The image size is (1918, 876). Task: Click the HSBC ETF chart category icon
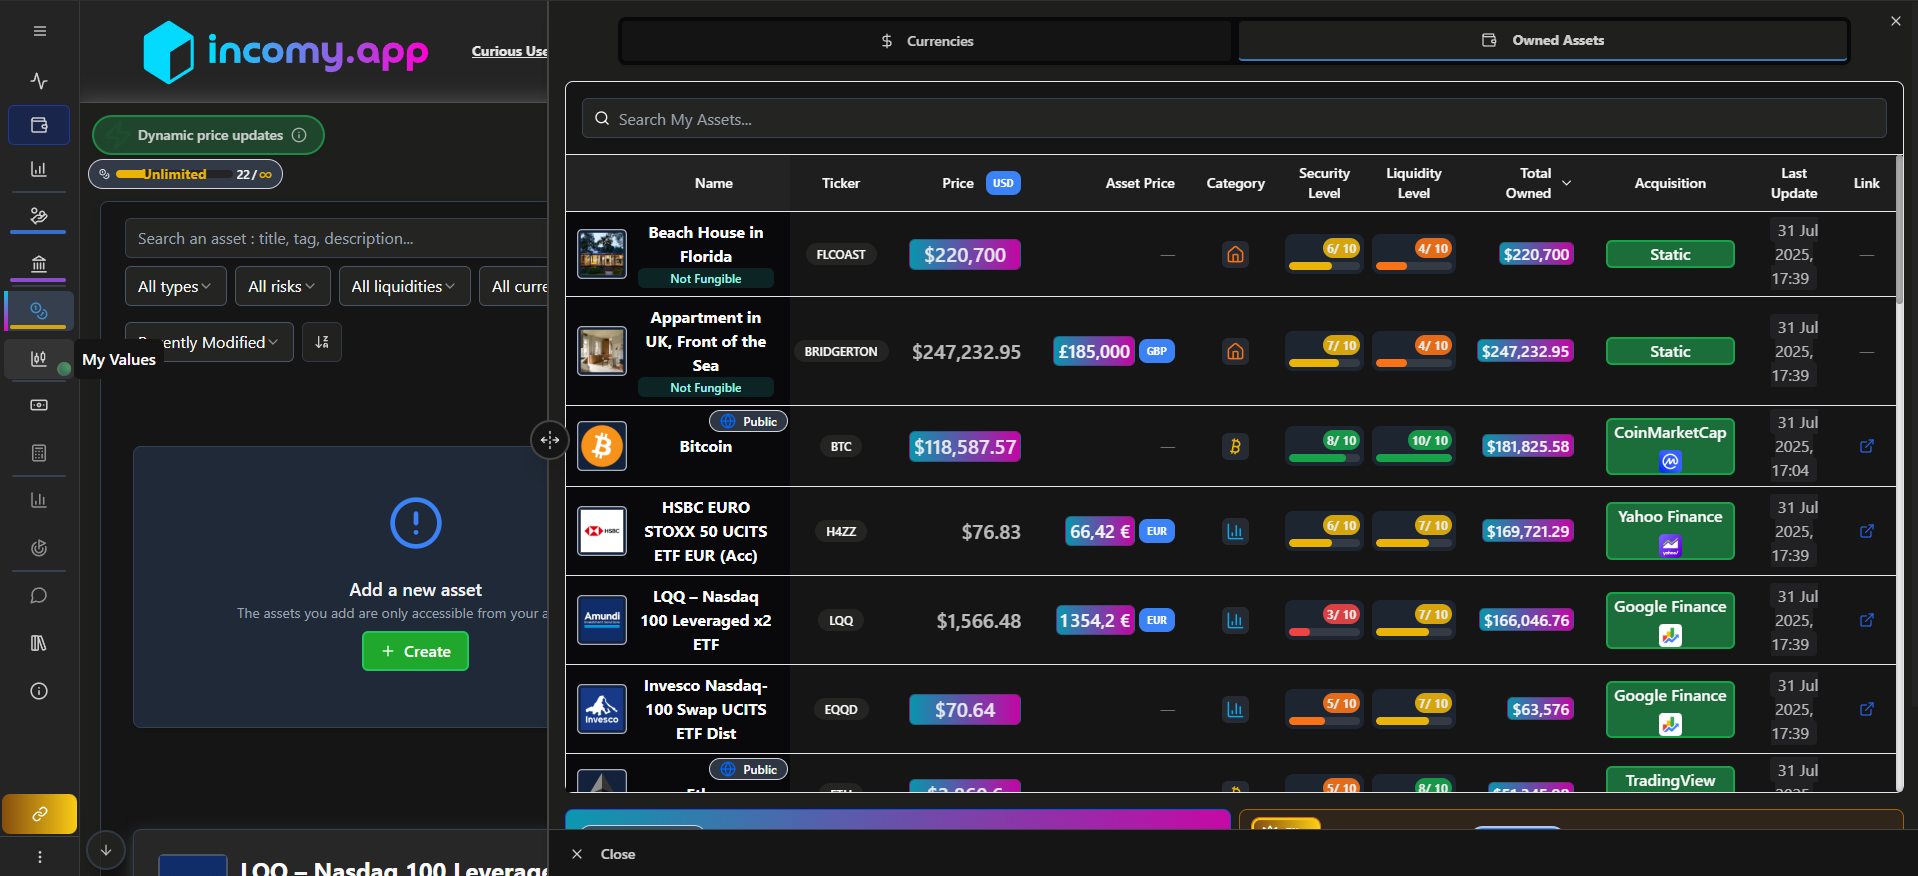pos(1235,531)
